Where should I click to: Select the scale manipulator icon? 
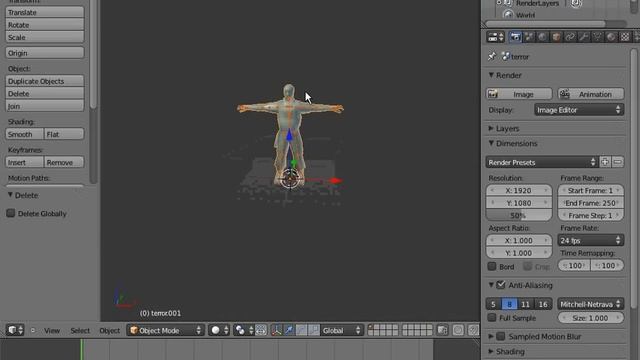pos(313,330)
